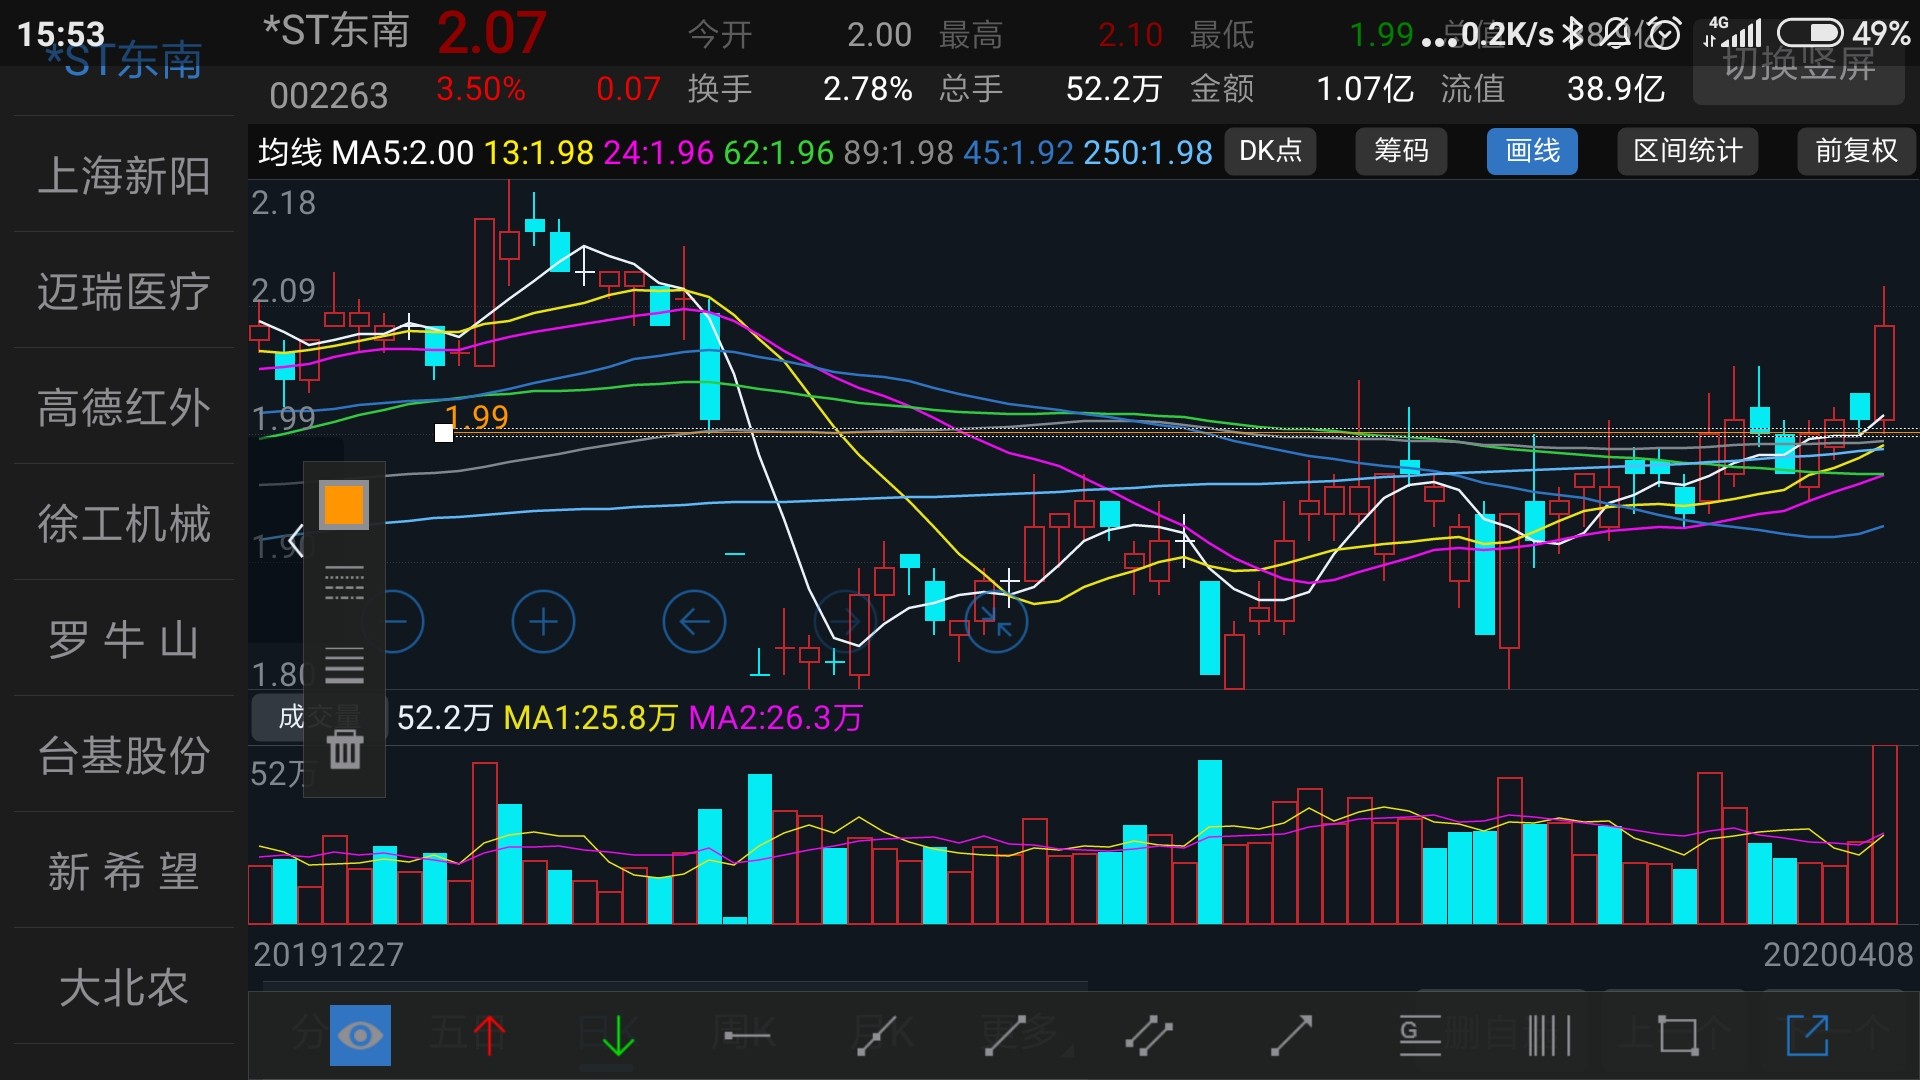Pick the orange line color swatch
The width and height of the screenshot is (1920, 1080).
point(344,504)
